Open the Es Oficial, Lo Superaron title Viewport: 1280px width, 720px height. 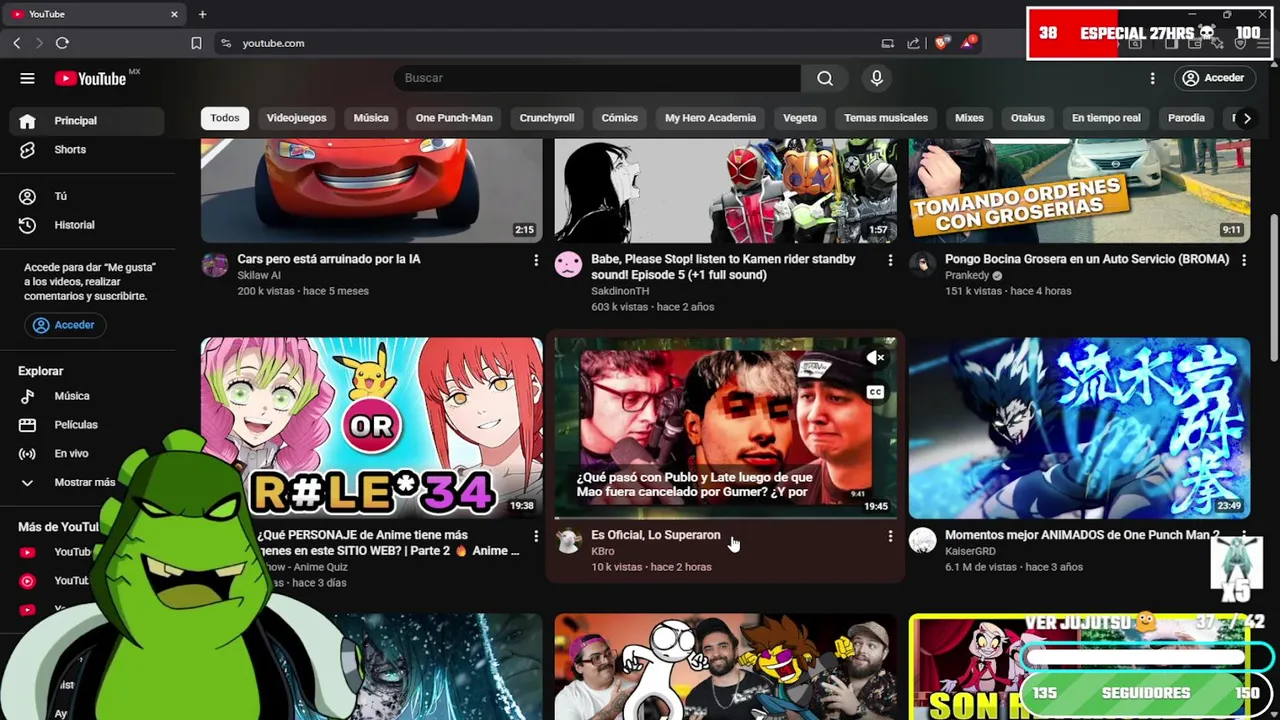(x=655, y=535)
